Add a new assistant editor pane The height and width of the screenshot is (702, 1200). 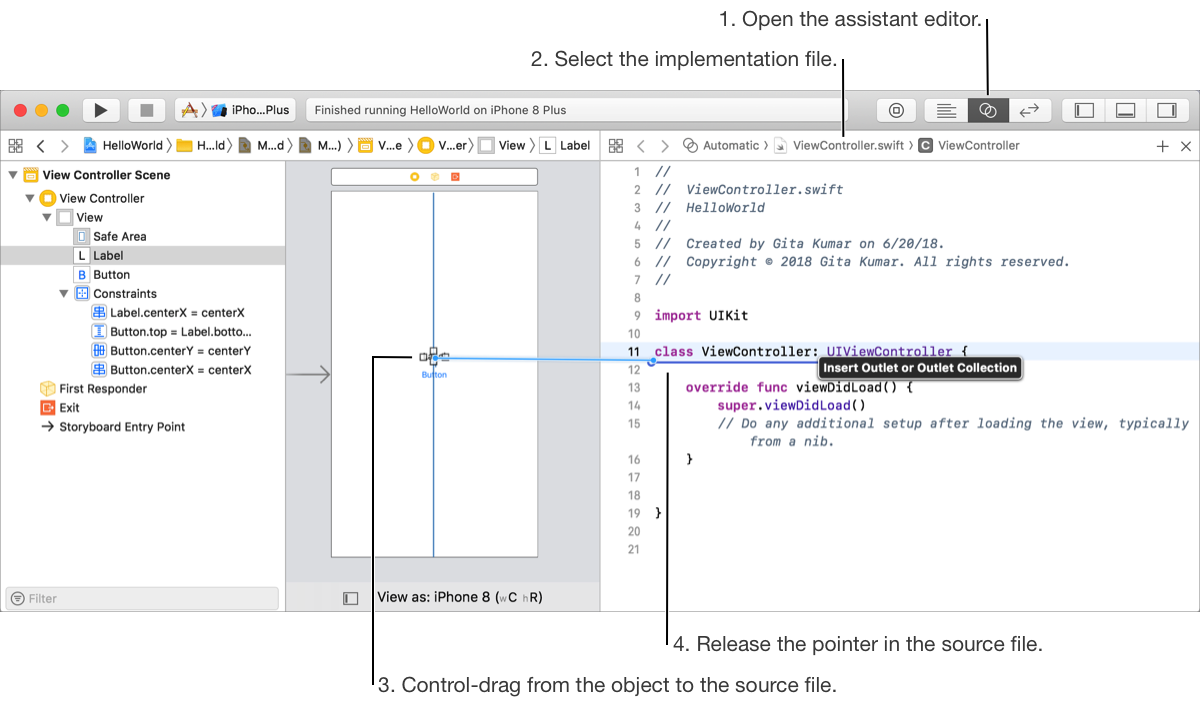point(1162,146)
